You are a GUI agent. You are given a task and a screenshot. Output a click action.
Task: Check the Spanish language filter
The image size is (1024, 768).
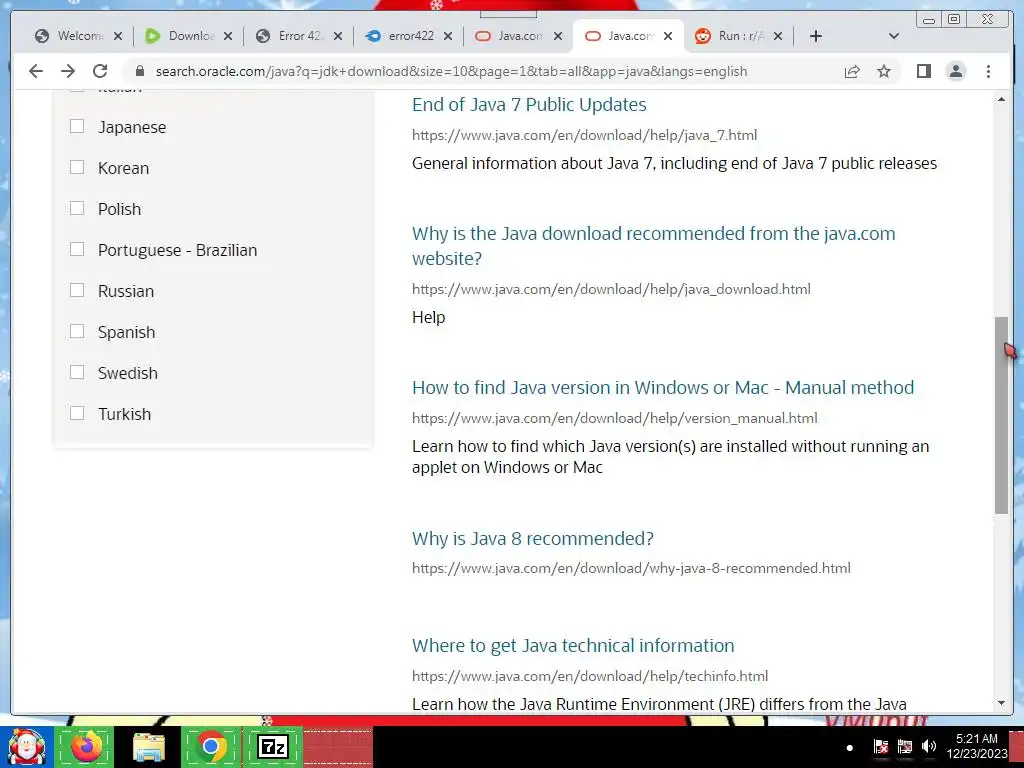pos(77,331)
